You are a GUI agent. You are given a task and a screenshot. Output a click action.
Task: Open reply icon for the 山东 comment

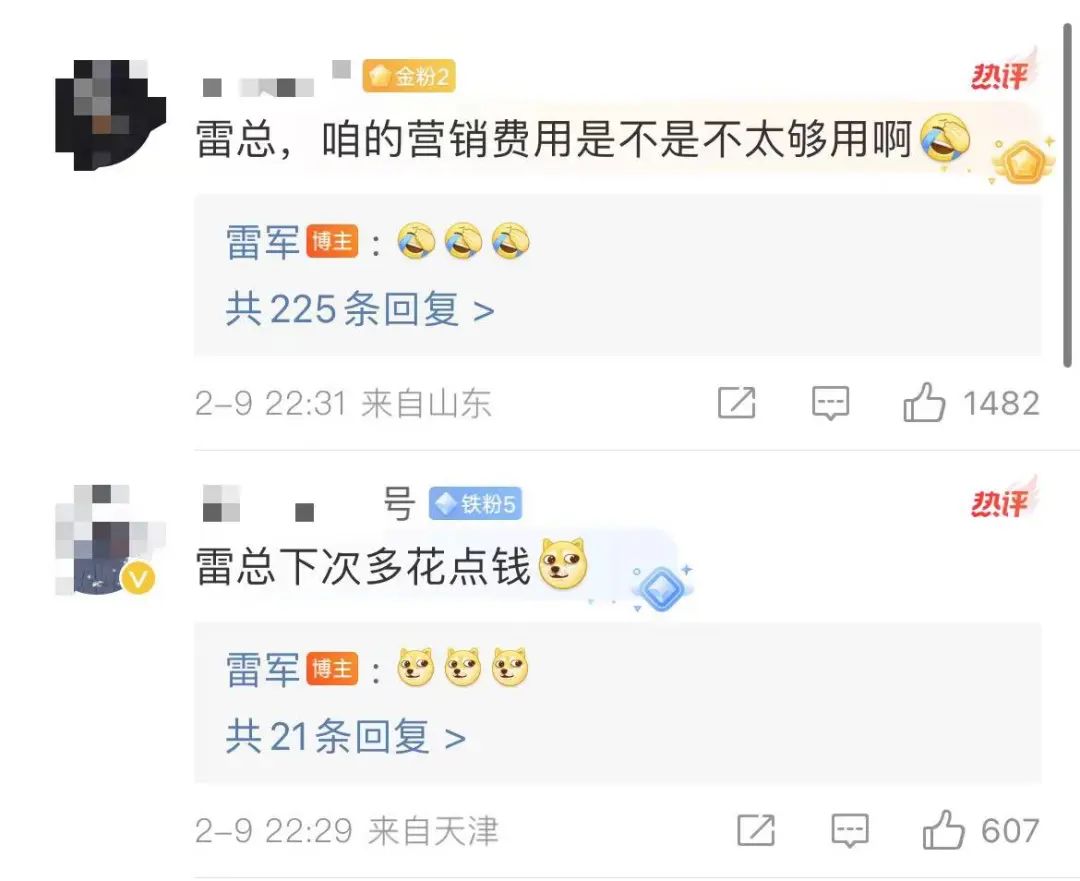tap(831, 403)
